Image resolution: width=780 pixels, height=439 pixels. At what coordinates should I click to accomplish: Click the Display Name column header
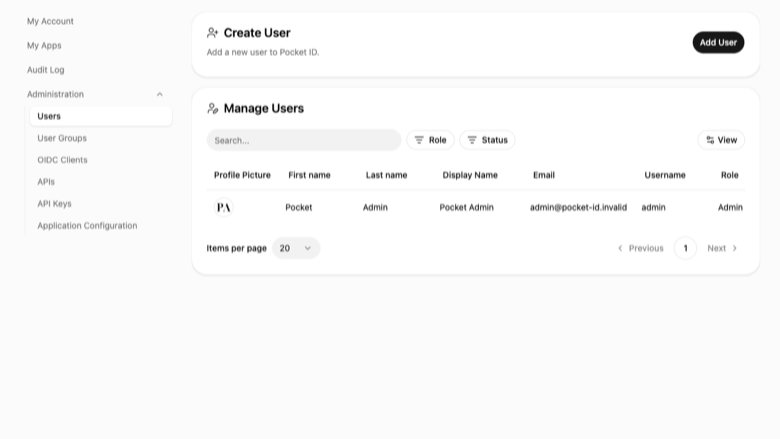pos(470,175)
